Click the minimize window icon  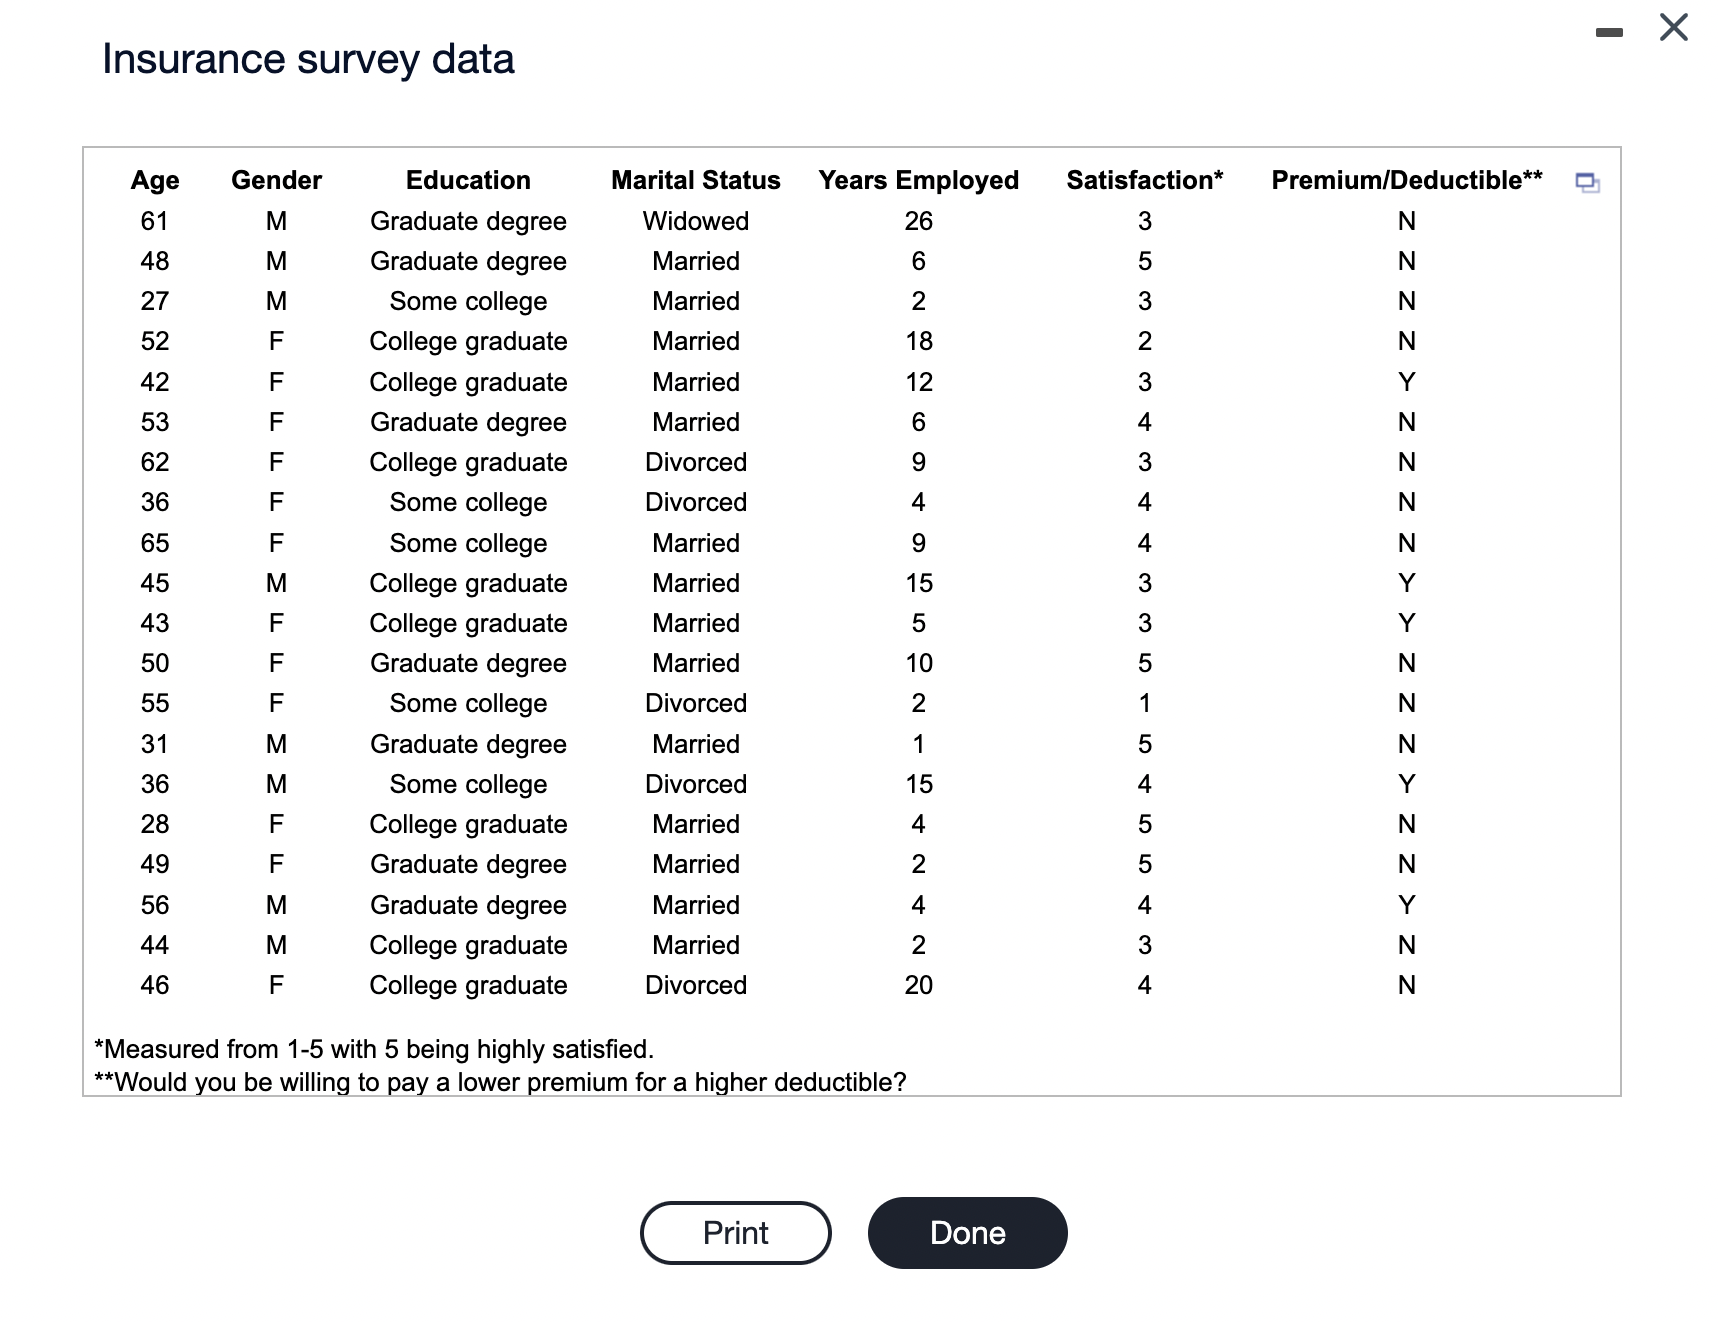pos(1609,32)
